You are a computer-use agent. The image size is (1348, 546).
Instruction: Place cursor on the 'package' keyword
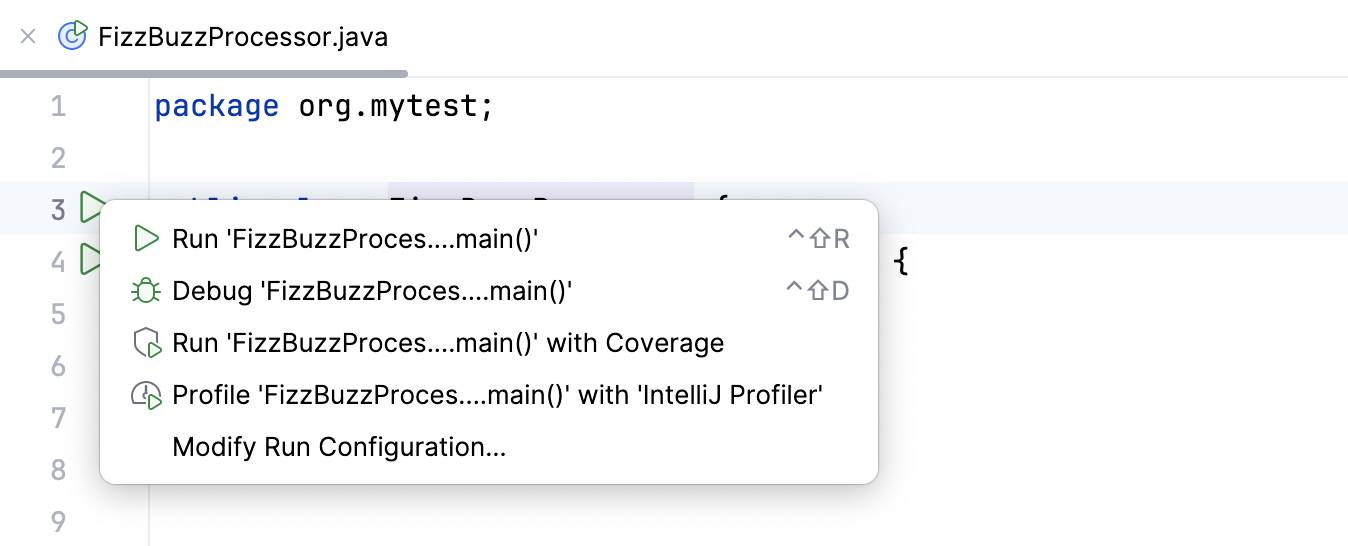[x=216, y=106]
